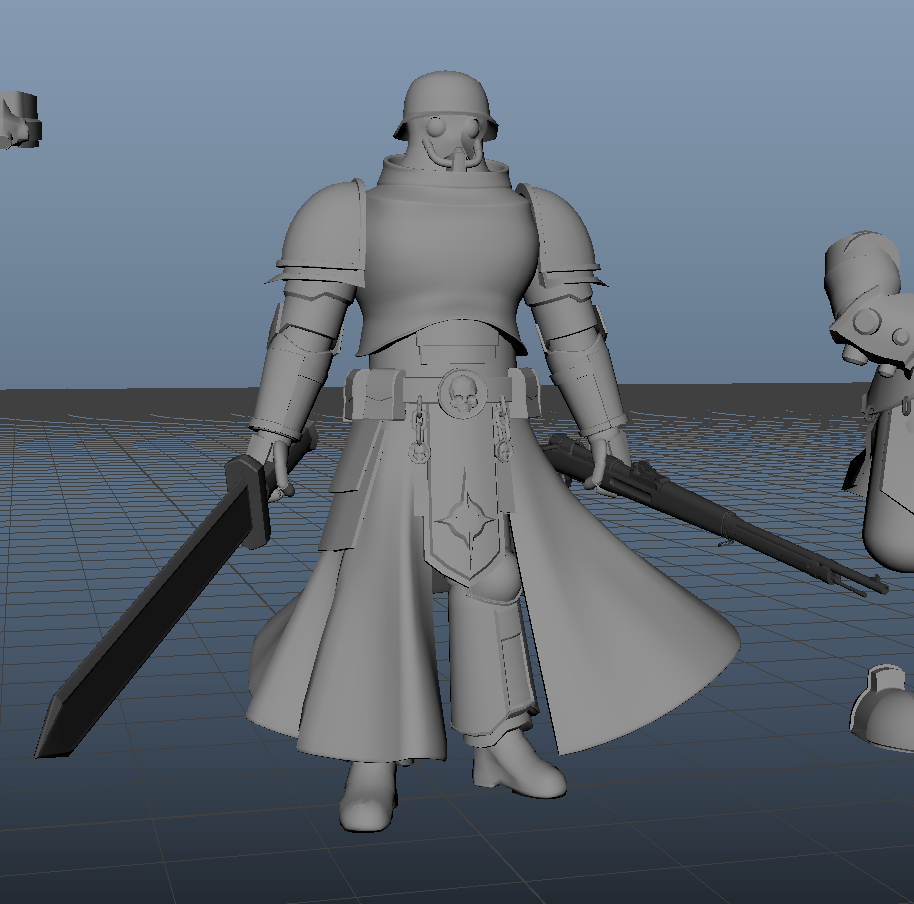This screenshot has width=914, height=904.
Task: Select the boot beneath the long coat
Action: point(368,796)
